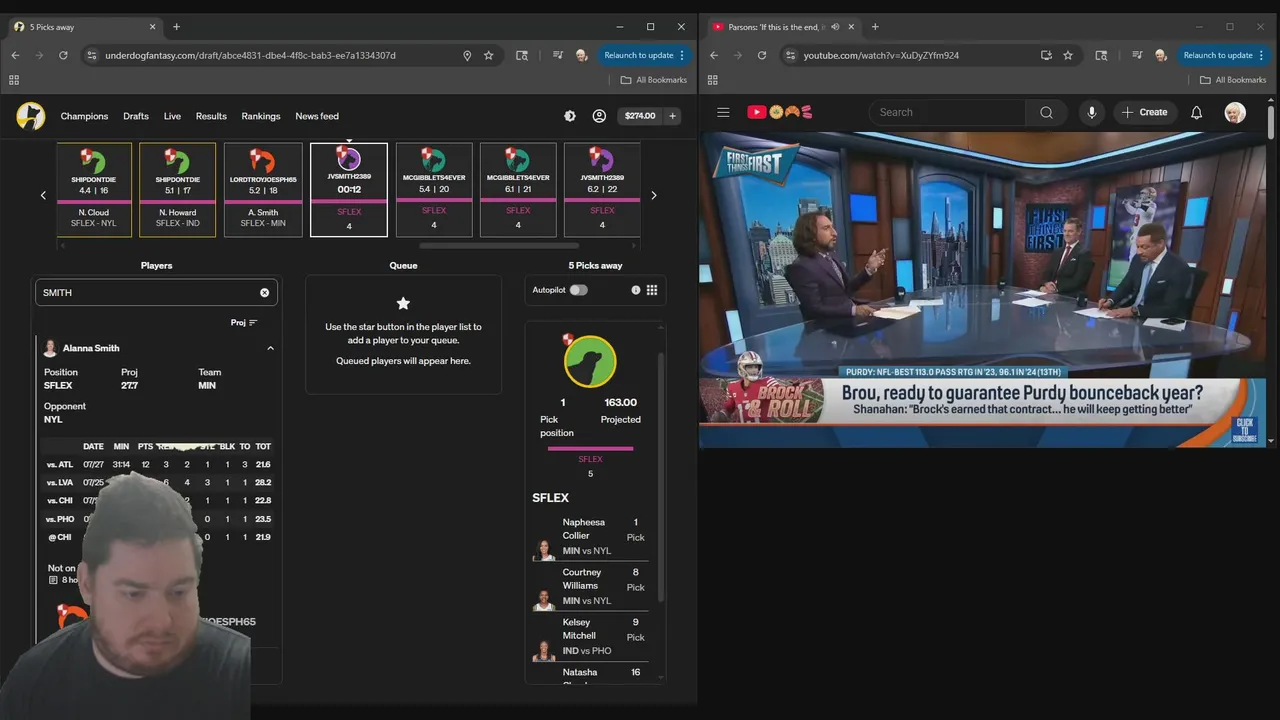
Task: Go back in the YouTube browser window
Action: 714,55
